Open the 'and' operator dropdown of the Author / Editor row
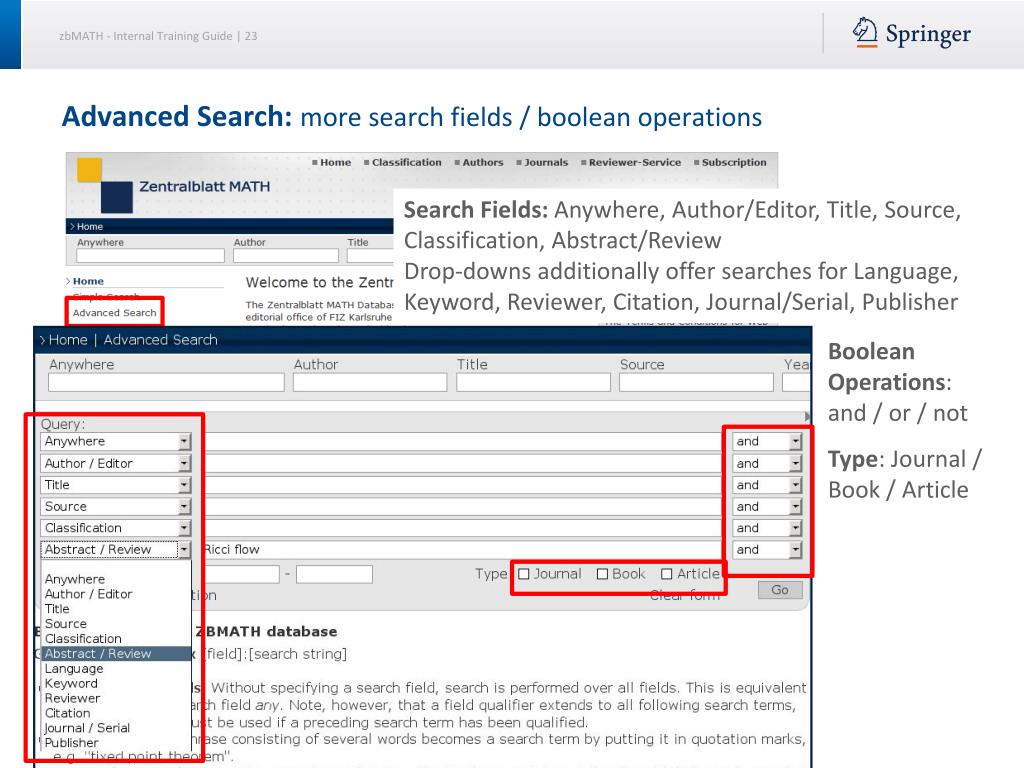 tap(767, 463)
